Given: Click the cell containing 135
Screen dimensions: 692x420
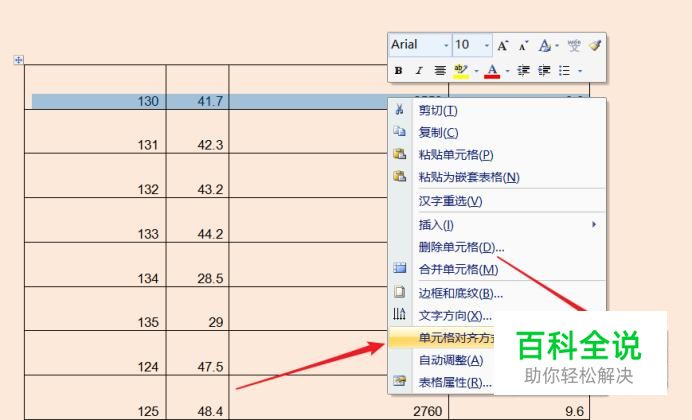Looking at the screenshot, I should [x=95, y=309].
